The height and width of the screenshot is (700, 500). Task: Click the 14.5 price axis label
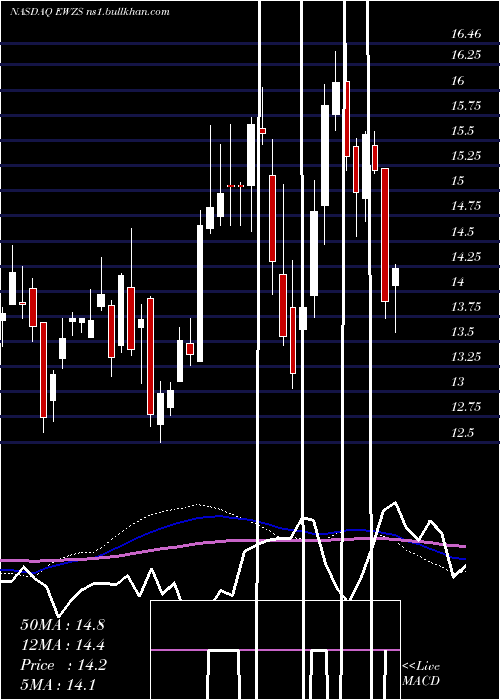click(x=464, y=232)
